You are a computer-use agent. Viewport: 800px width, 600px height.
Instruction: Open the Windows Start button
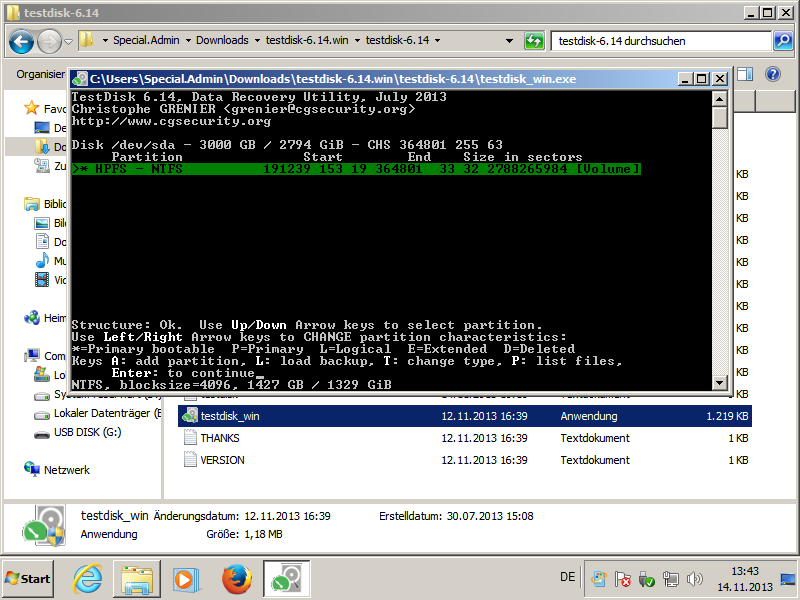tap(28, 579)
